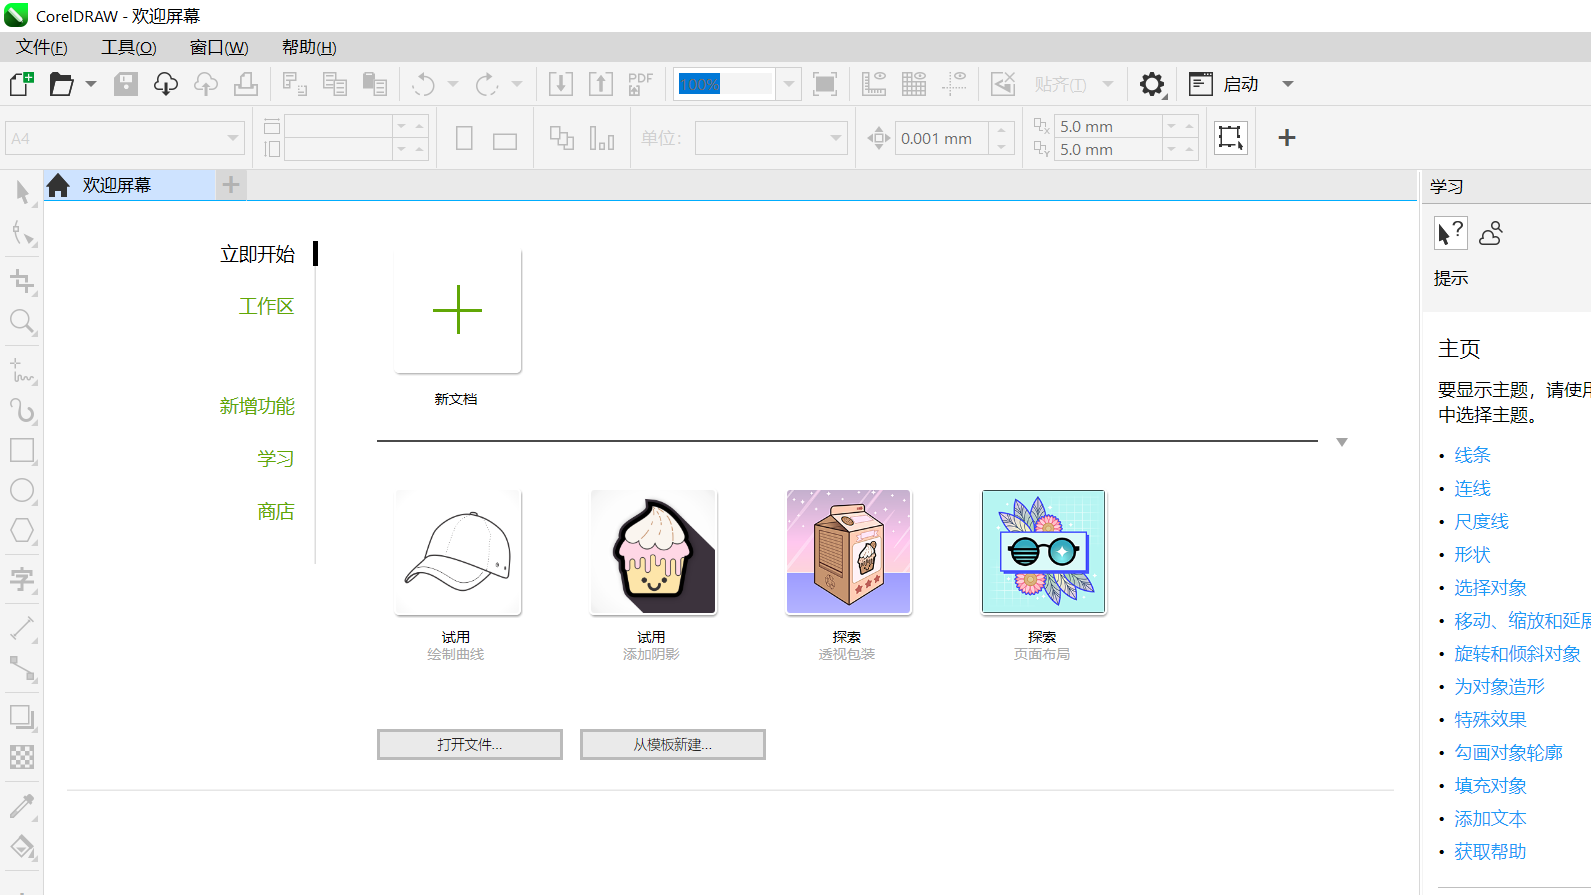Select the Text tool
The height and width of the screenshot is (895, 1591).
(22, 579)
